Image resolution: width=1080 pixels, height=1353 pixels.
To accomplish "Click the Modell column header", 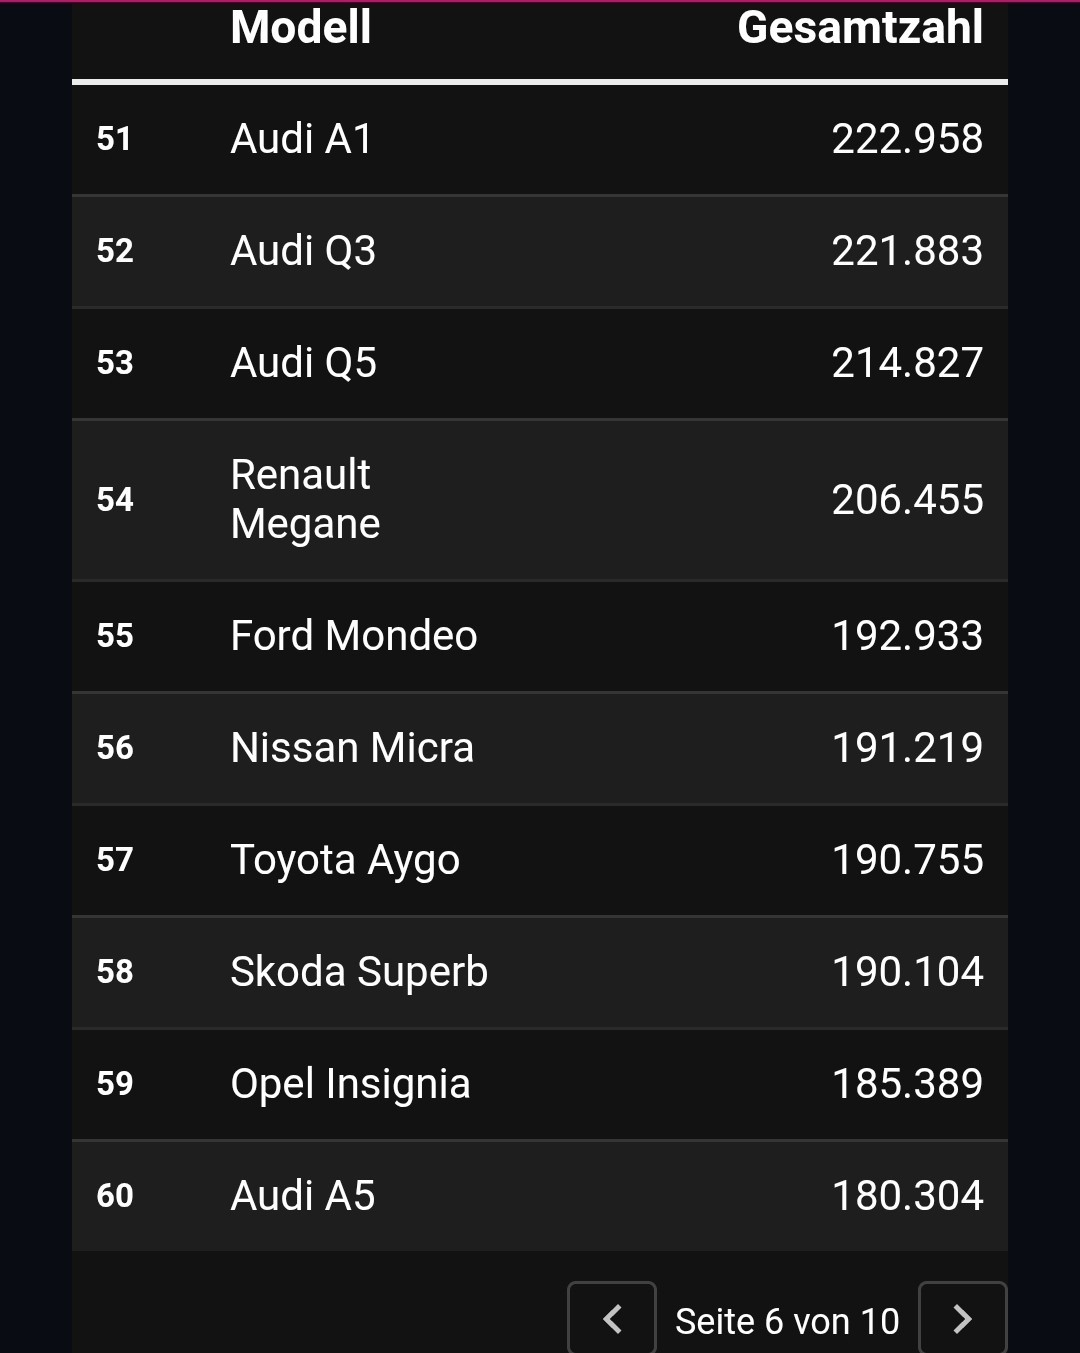I will 301,27.
